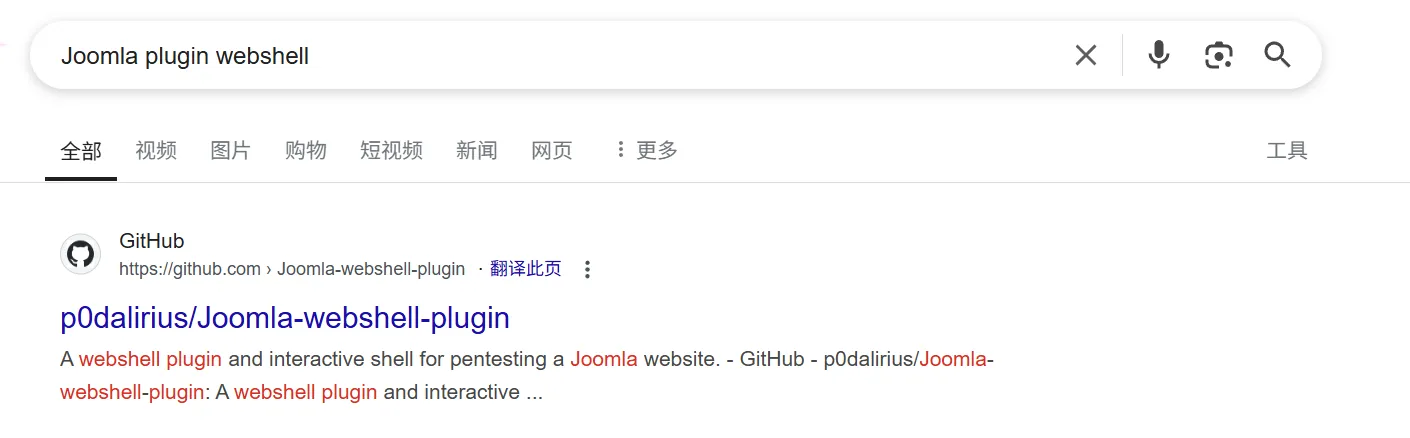Viewport: 1410px width, 438px height.
Task: Show 新闻 results tab
Action: [477, 151]
